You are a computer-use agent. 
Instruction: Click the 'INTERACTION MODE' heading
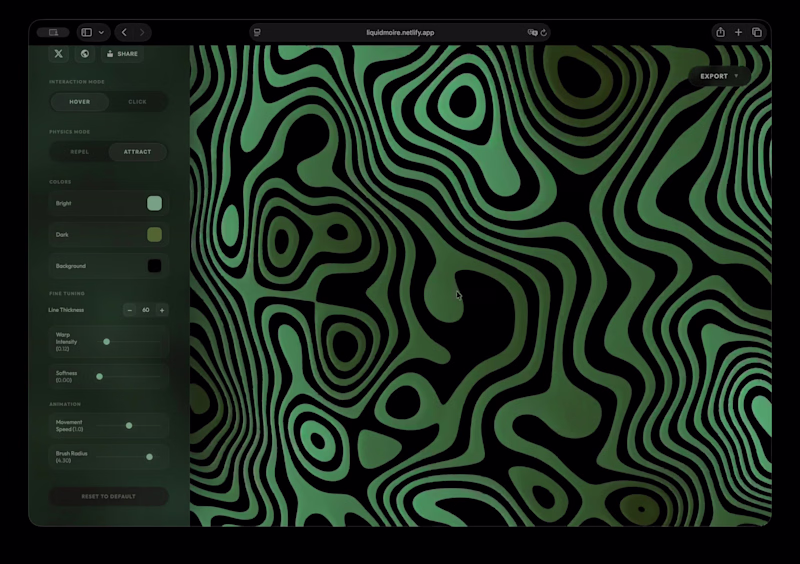[x=77, y=82]
